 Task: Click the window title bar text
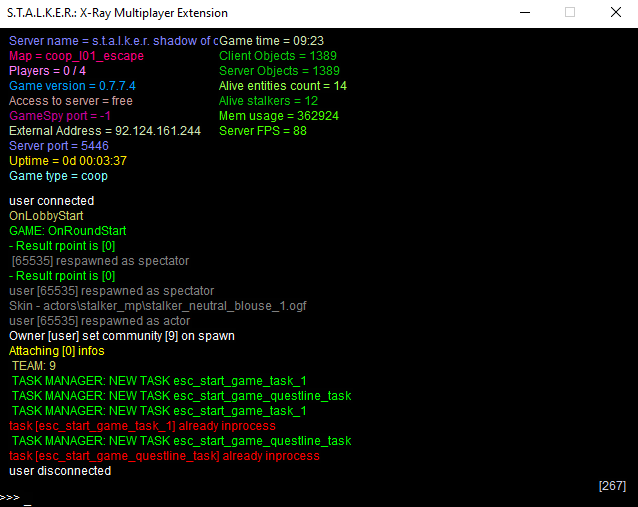pyautogui.click(x=118, y=13)
